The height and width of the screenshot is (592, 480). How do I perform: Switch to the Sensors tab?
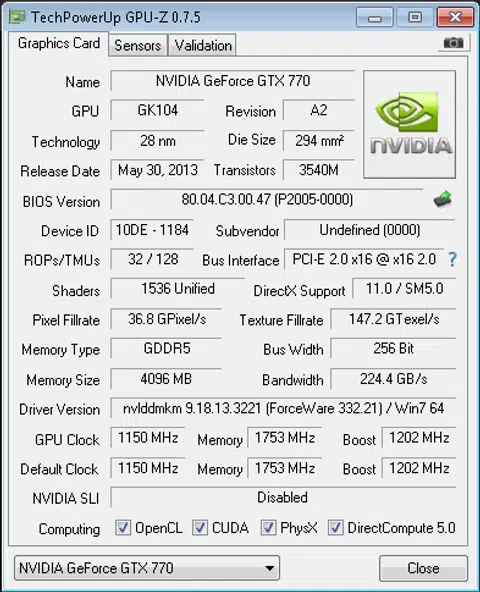137,46
